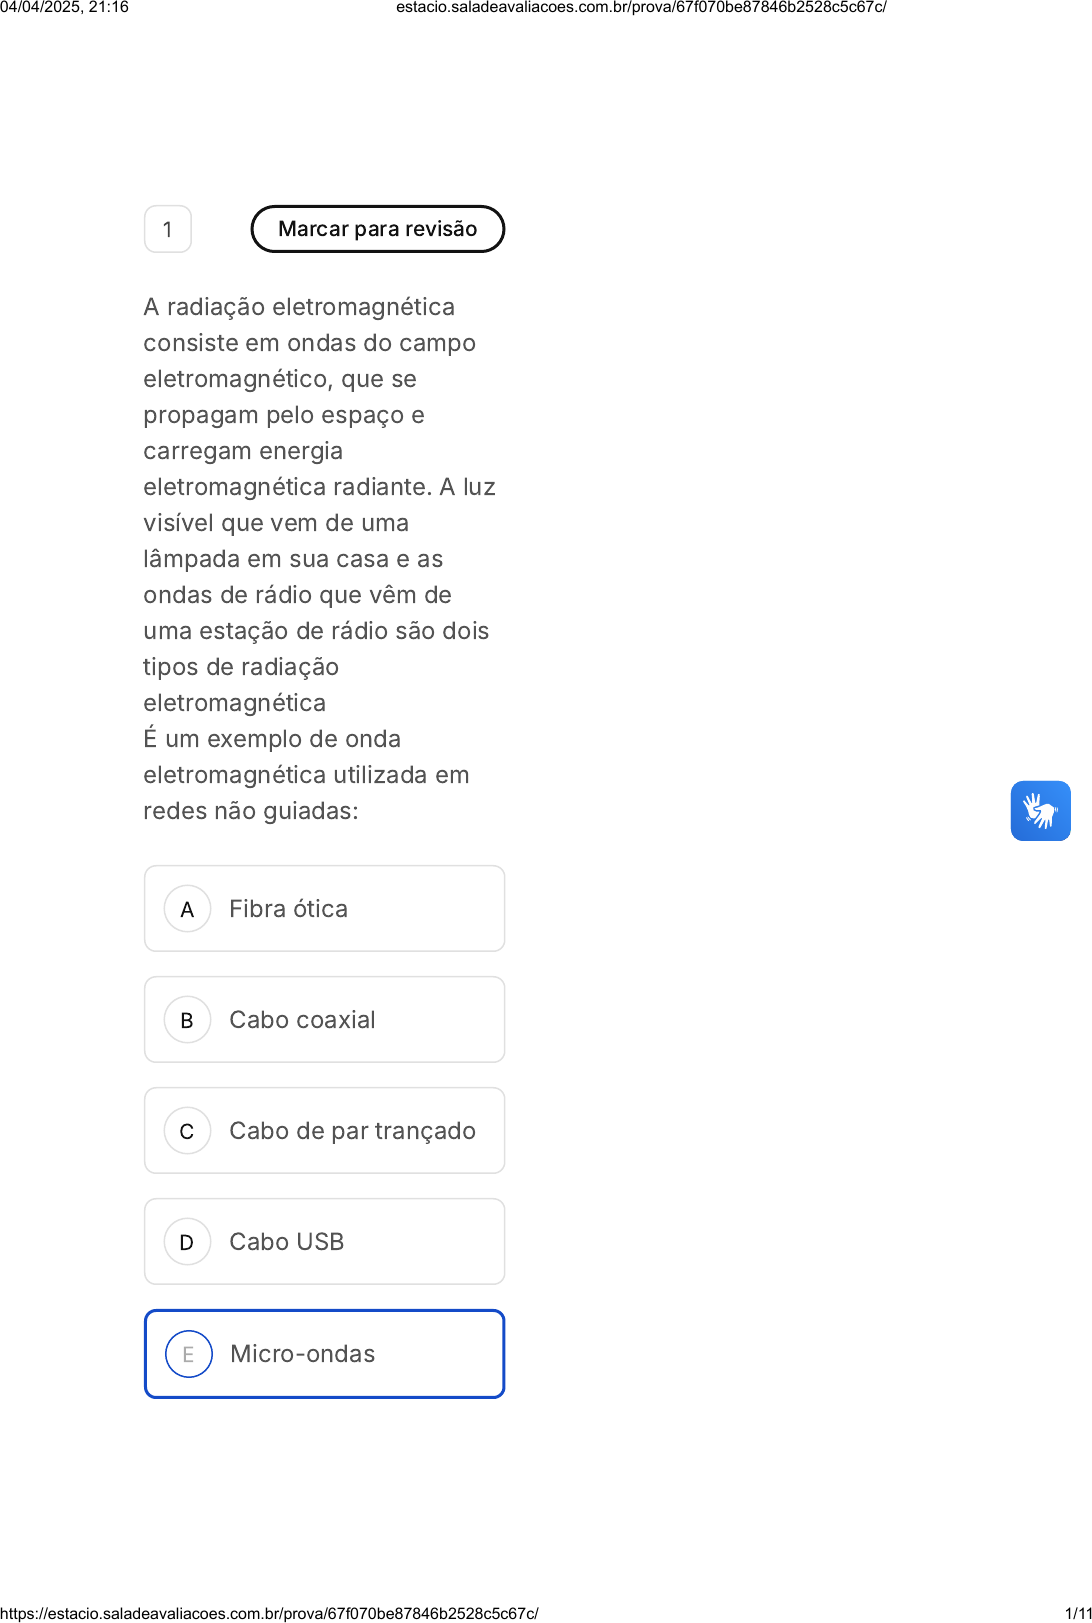
Task: Pick the Cabo de par trançado answer
Action: [x=352, y=1131]
